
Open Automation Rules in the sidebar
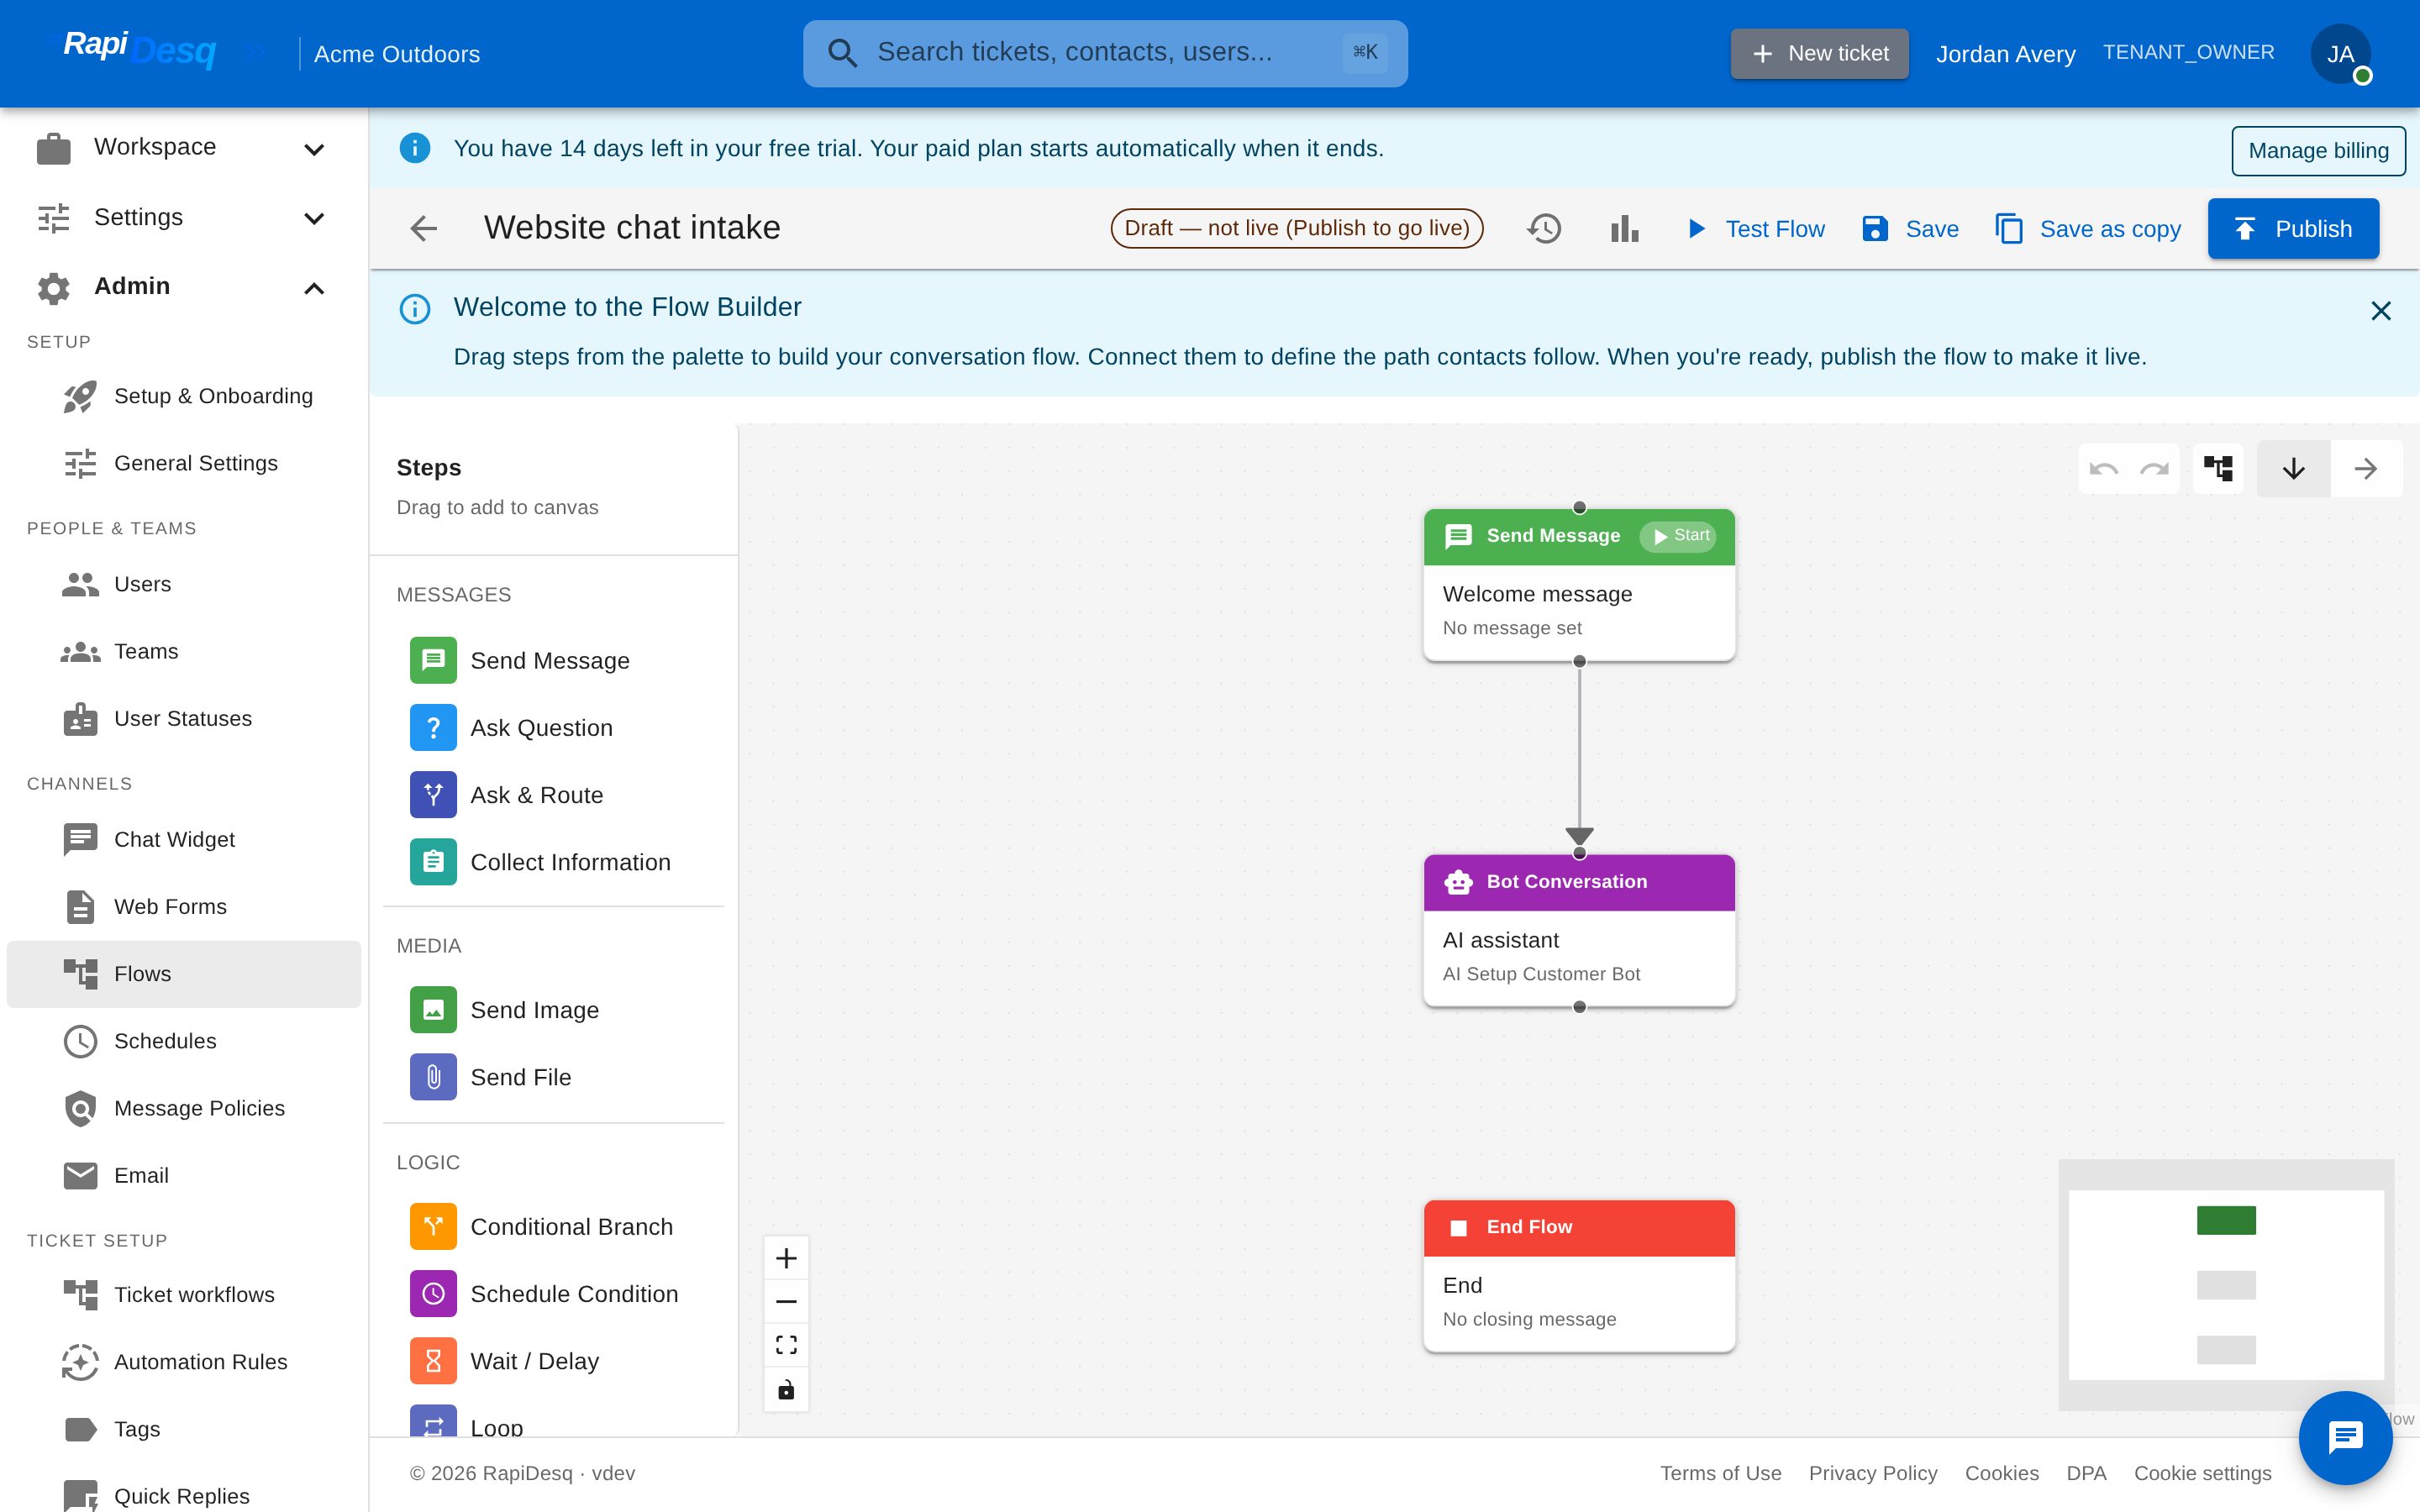point(184,1361)
